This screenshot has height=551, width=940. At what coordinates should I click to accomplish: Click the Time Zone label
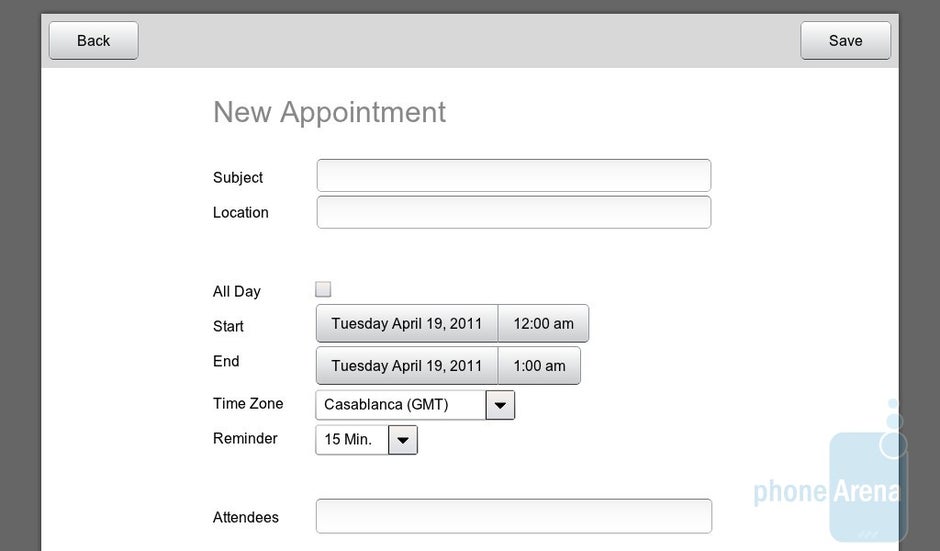coord(248,404)
